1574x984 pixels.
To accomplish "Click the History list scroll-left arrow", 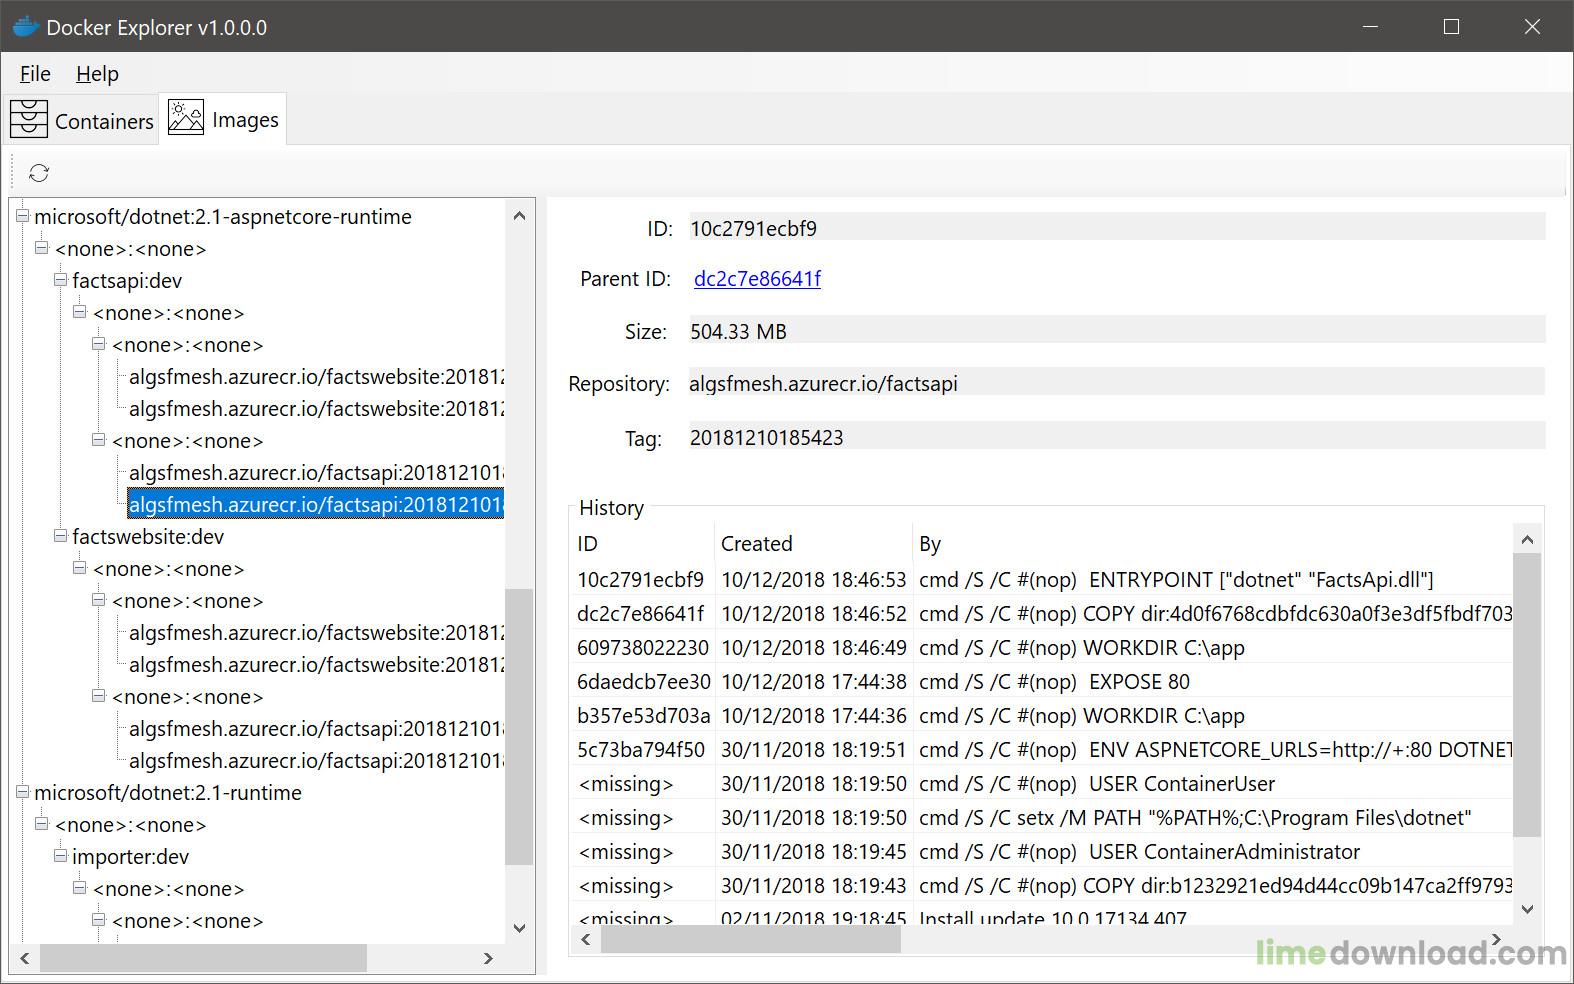I will (586, 939).
